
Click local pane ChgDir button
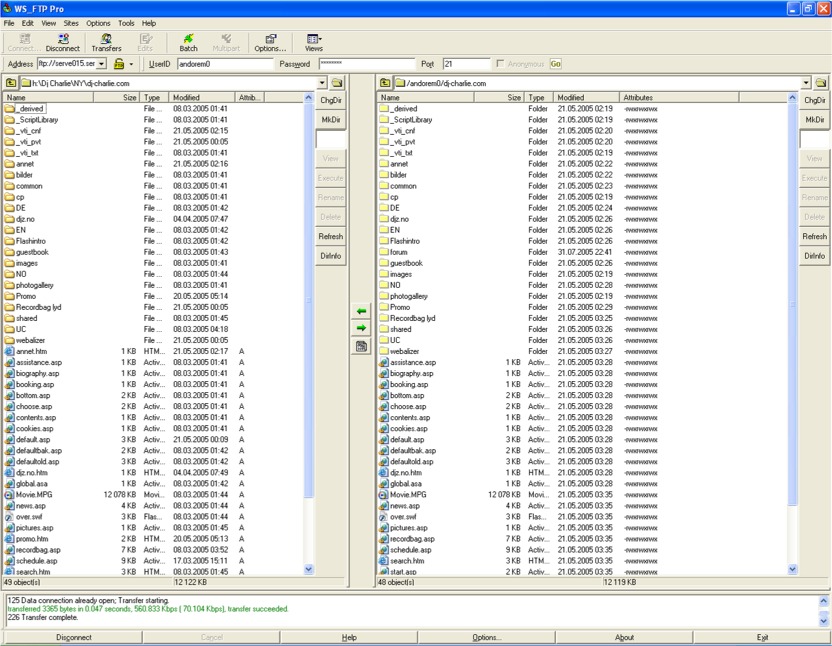331,100
